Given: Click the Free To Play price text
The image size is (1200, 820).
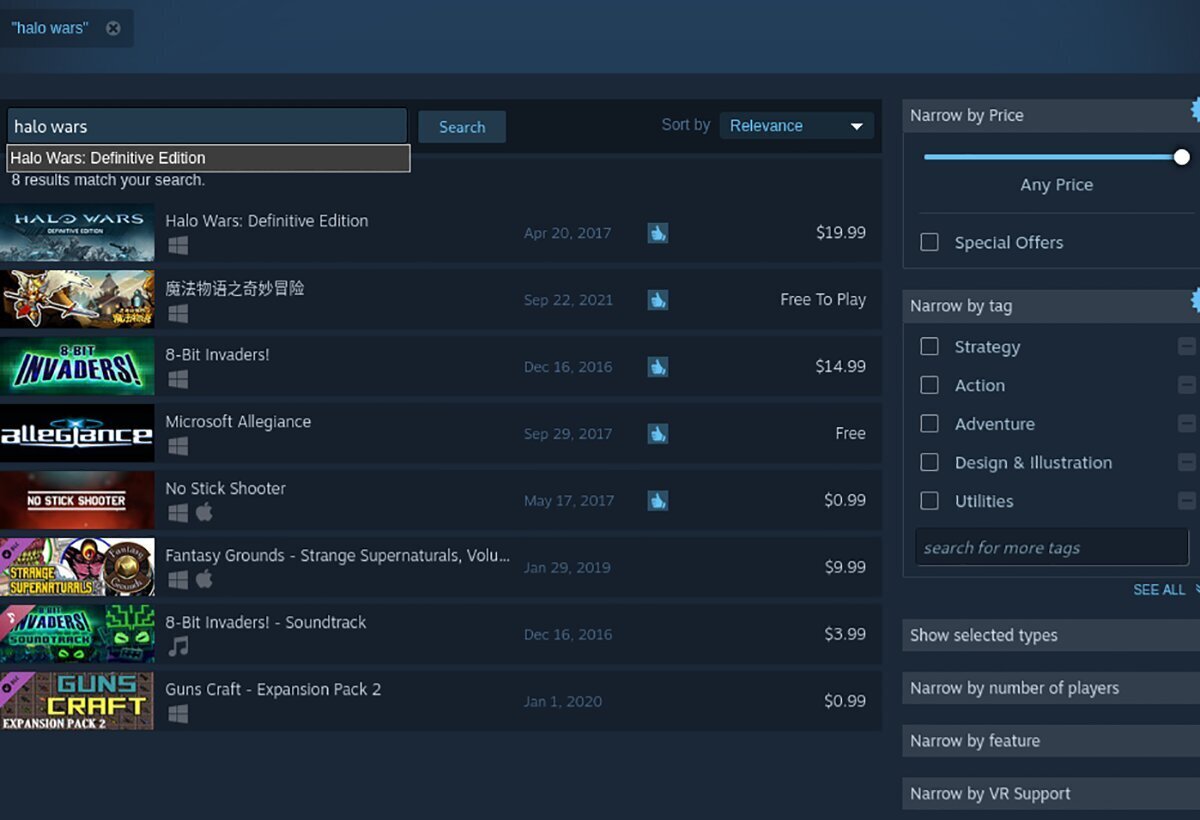Looking at the screenshot, I should pyautogui.click(x=823, y=299).
